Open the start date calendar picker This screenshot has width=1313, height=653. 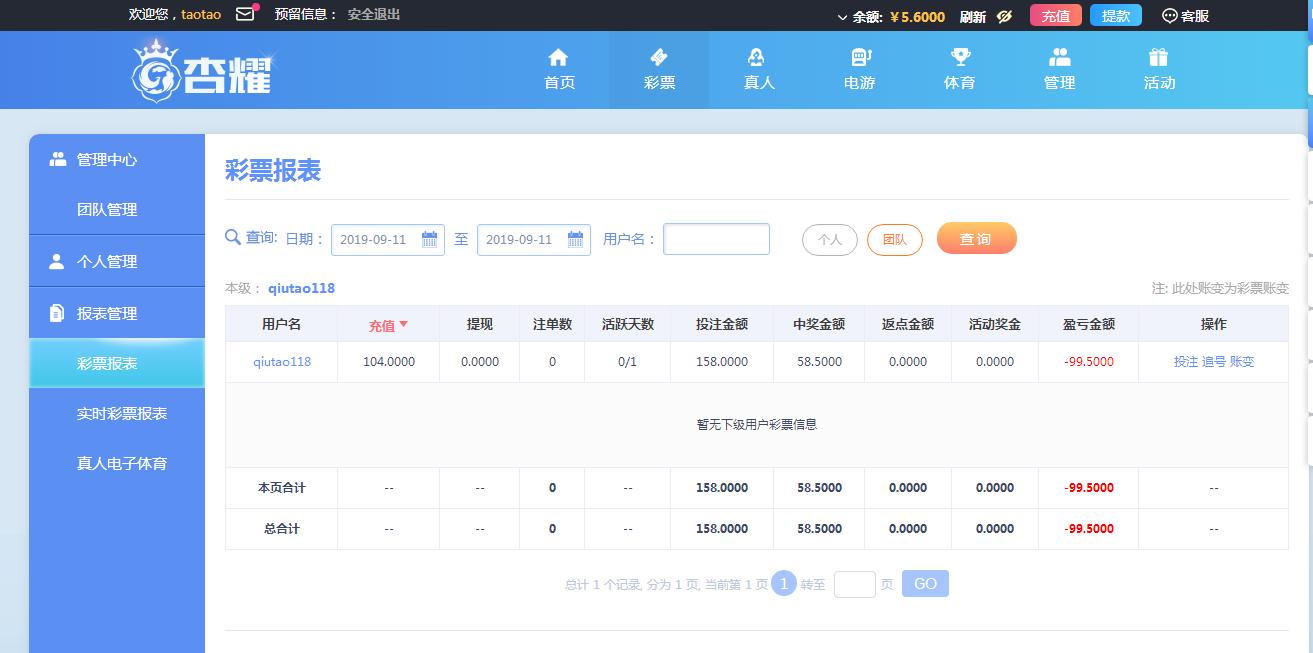429,239
